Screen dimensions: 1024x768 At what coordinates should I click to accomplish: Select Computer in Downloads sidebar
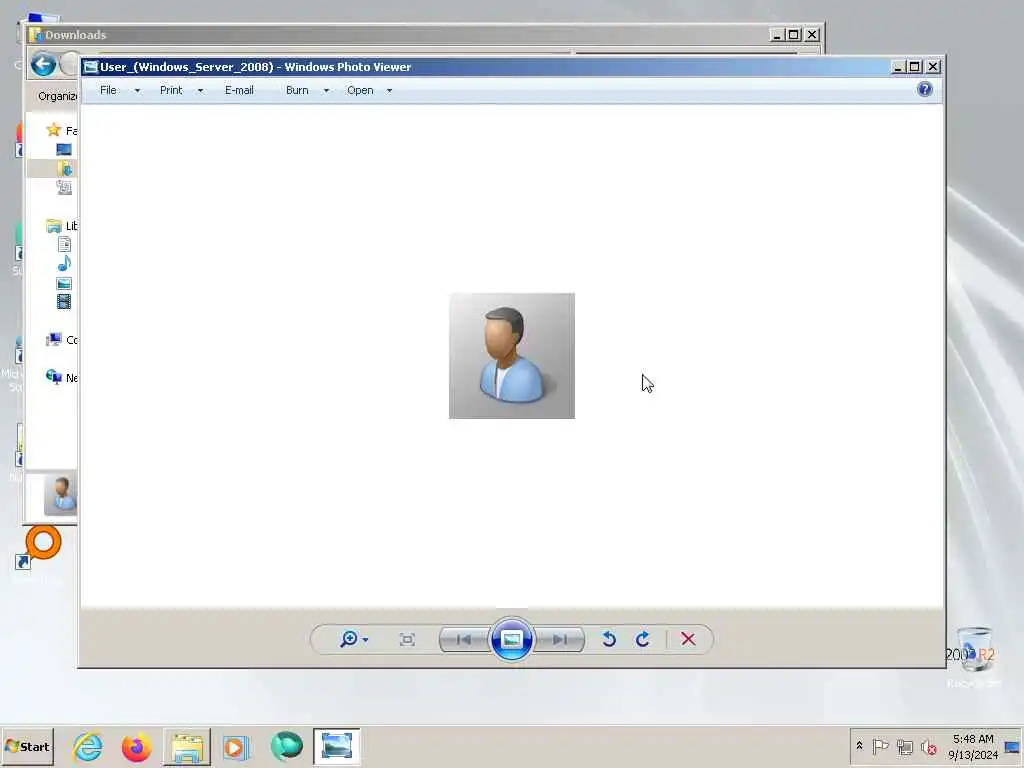point(62,340)
